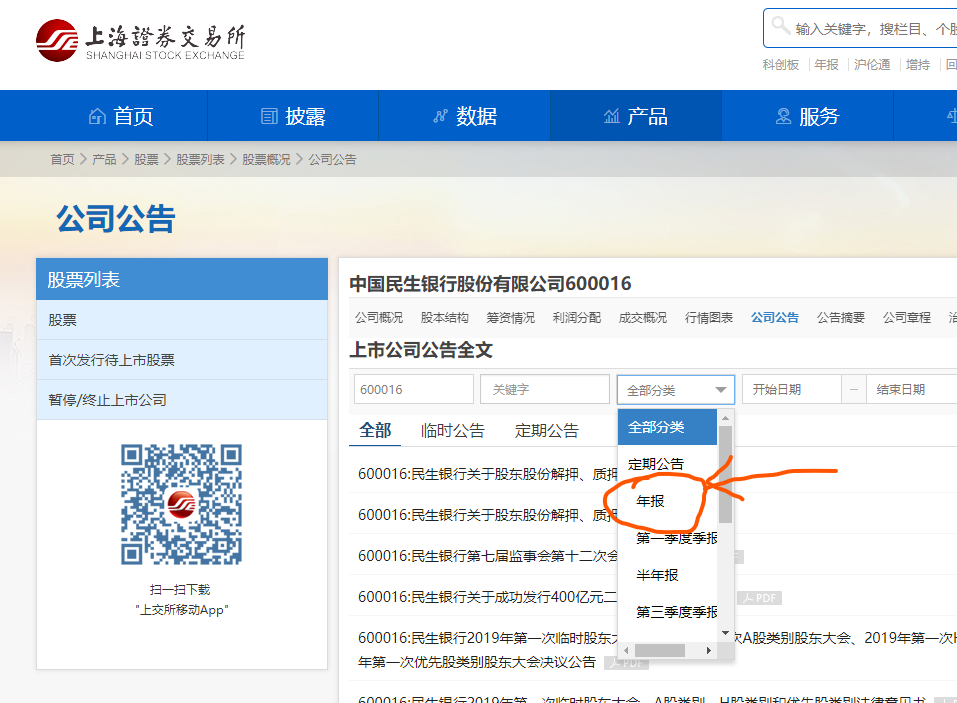Switch to the 利润分配 tab
The image size is (957, 703).
pyautogui.click(x=577, y=317)
